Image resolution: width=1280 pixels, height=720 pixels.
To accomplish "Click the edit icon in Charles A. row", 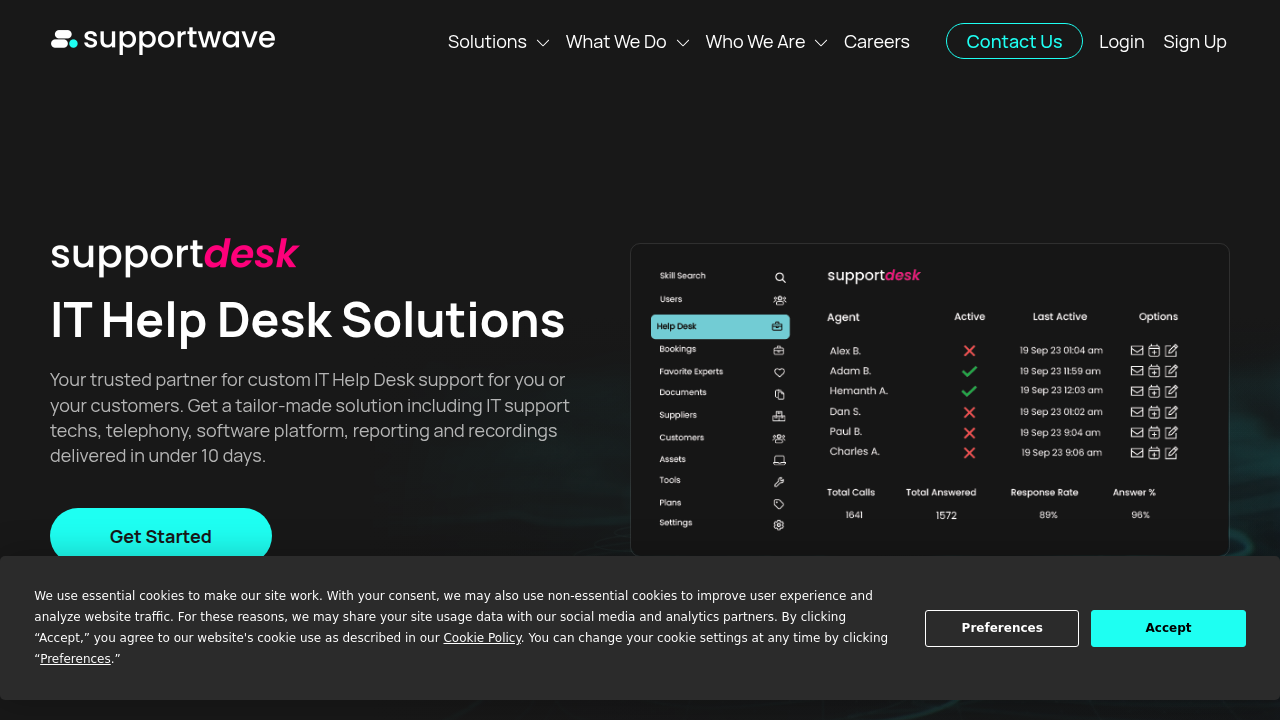I will click(1171, 453).
